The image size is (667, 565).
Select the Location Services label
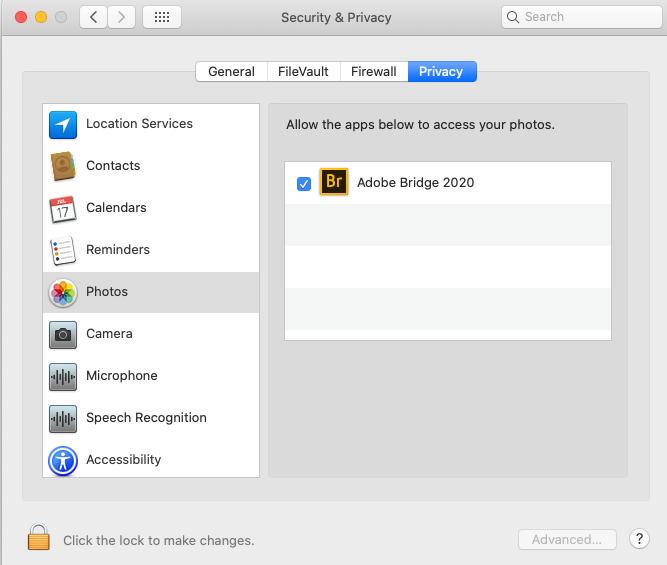tap(140, 123)
